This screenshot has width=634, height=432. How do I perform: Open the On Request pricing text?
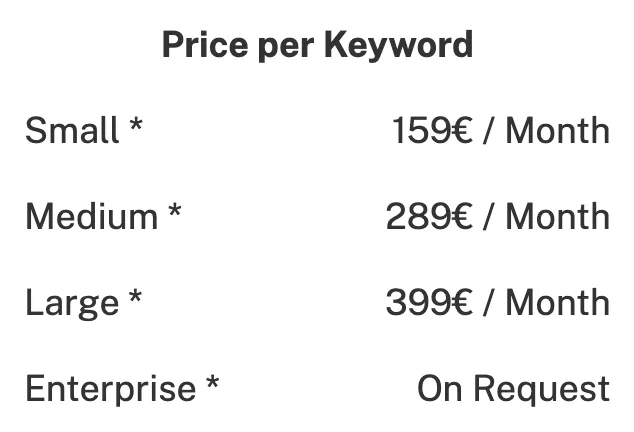tap(514, 390)
